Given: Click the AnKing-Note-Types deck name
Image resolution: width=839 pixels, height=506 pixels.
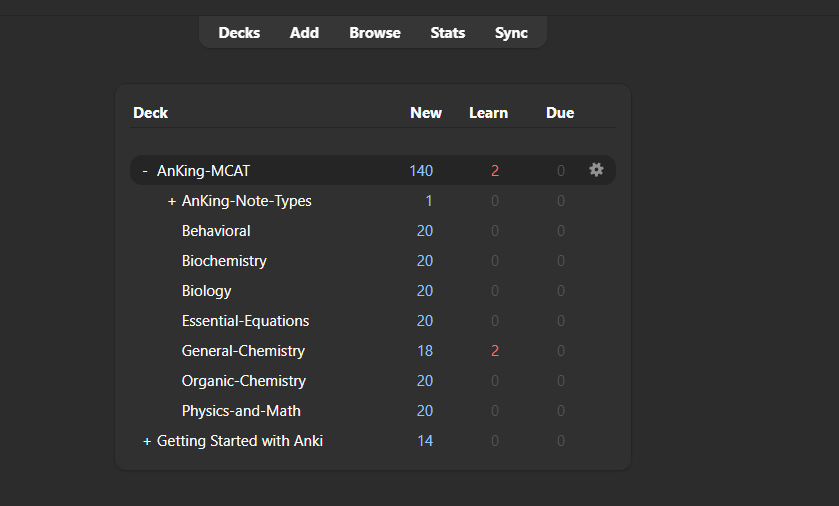Looking at the screenshot, I should [x=247, y=201].
